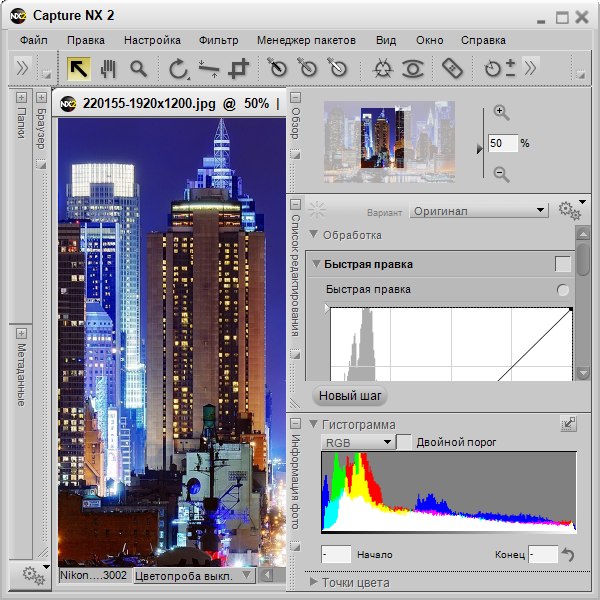Open the Правка menu
The width and height of the screenshot is (600, 600).
click(x=86, y=40)
